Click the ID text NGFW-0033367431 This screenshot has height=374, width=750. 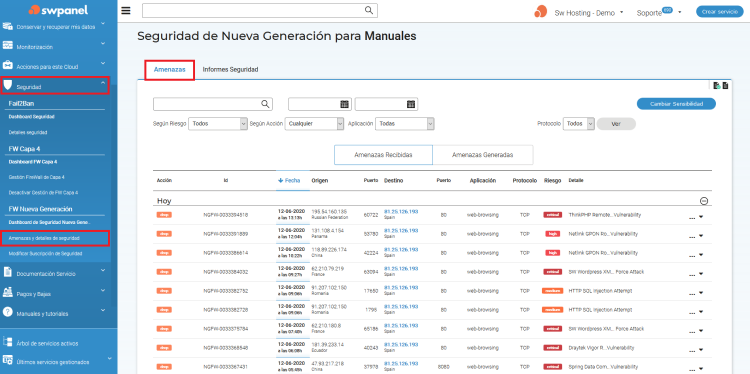(x=226, y=367)
